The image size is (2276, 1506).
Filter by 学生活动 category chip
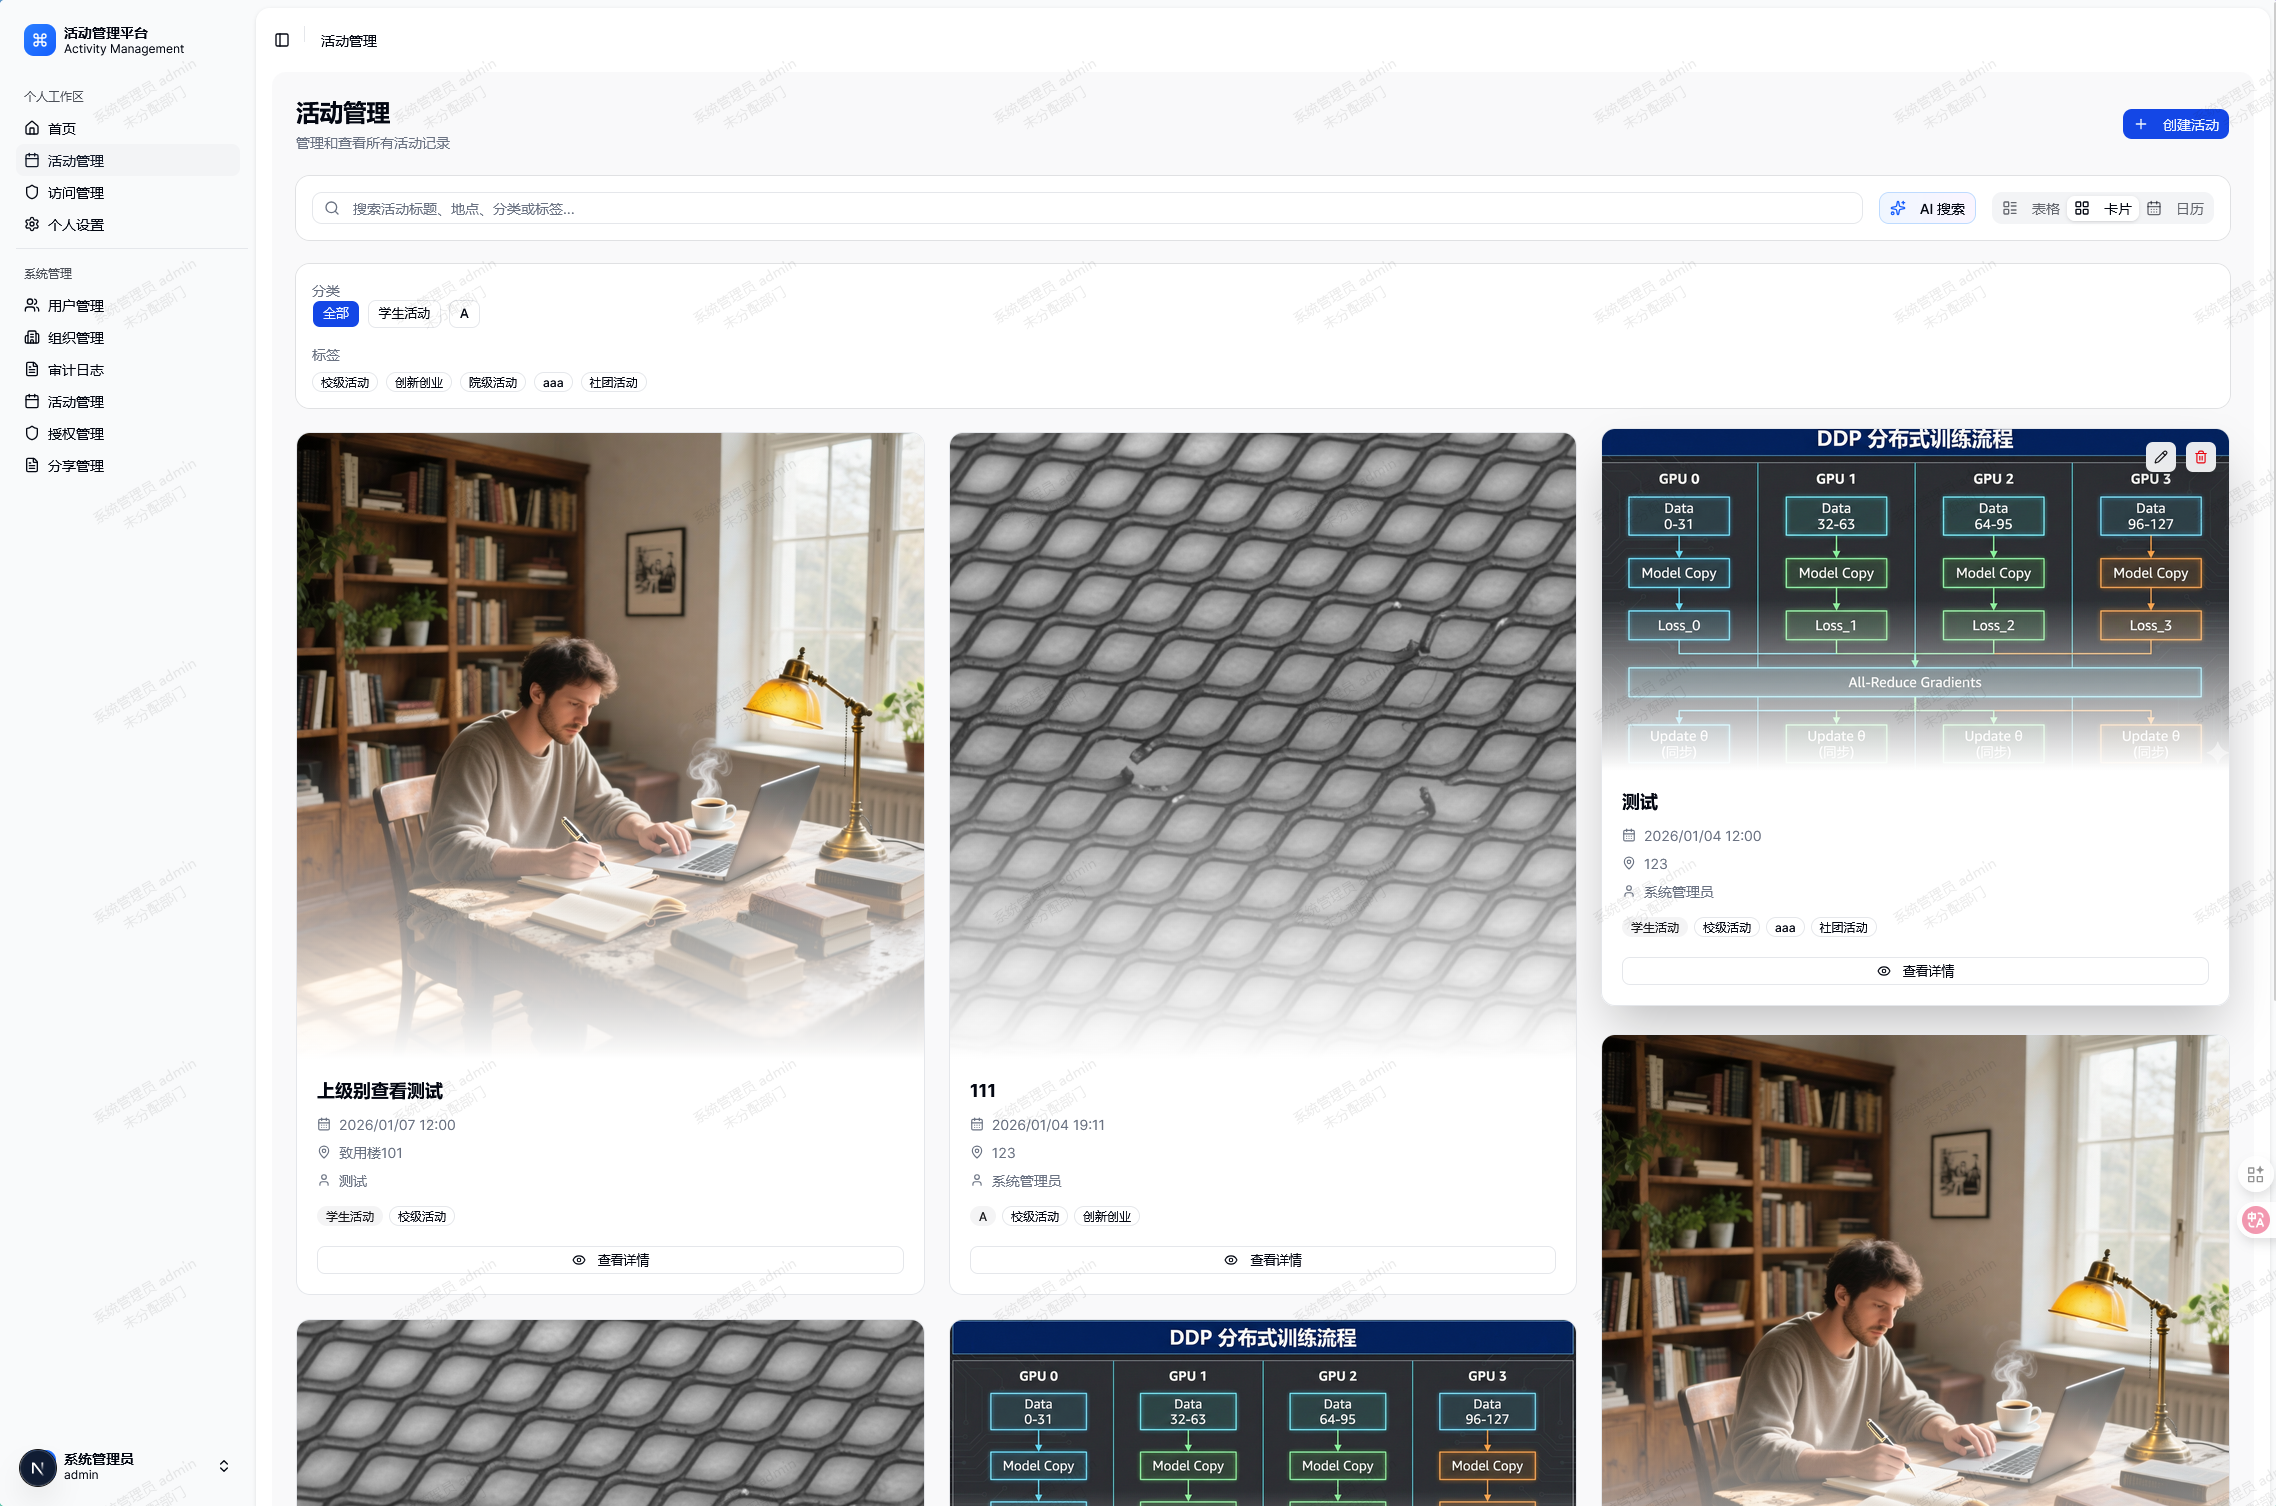click(404, 314)
